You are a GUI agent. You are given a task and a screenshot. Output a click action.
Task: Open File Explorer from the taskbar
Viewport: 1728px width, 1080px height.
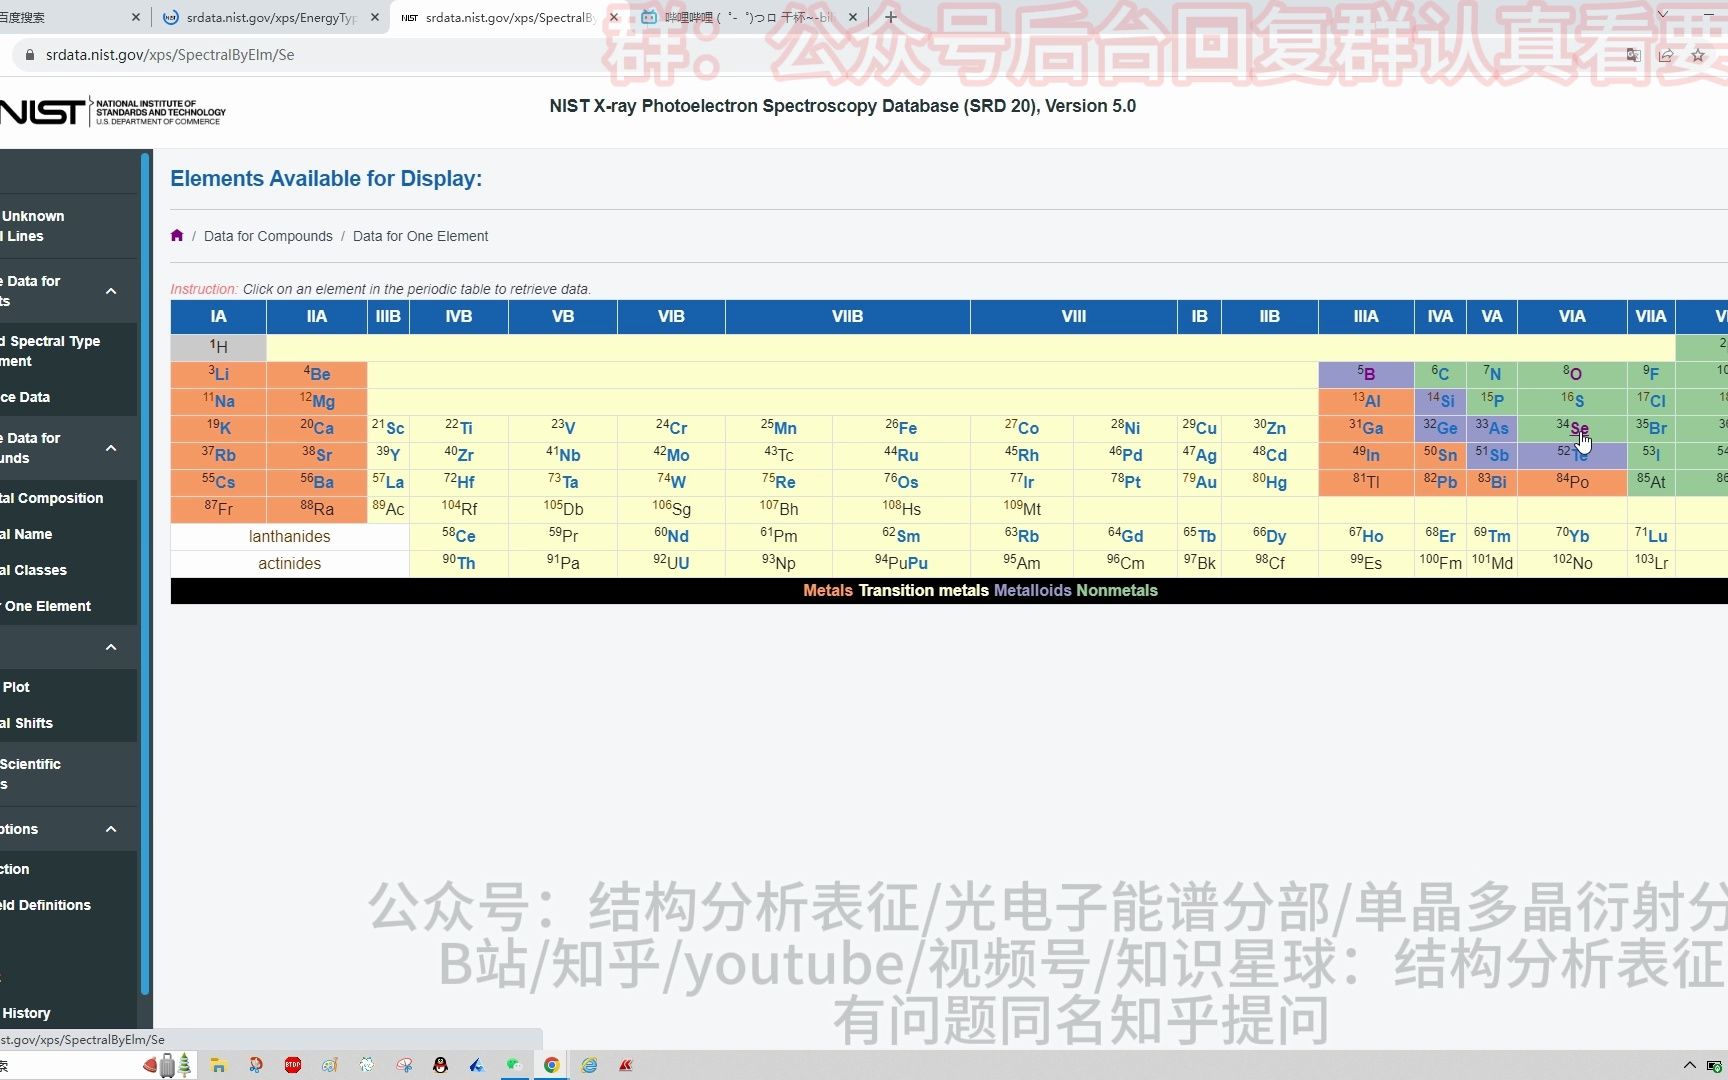(x=218, y=1065)
